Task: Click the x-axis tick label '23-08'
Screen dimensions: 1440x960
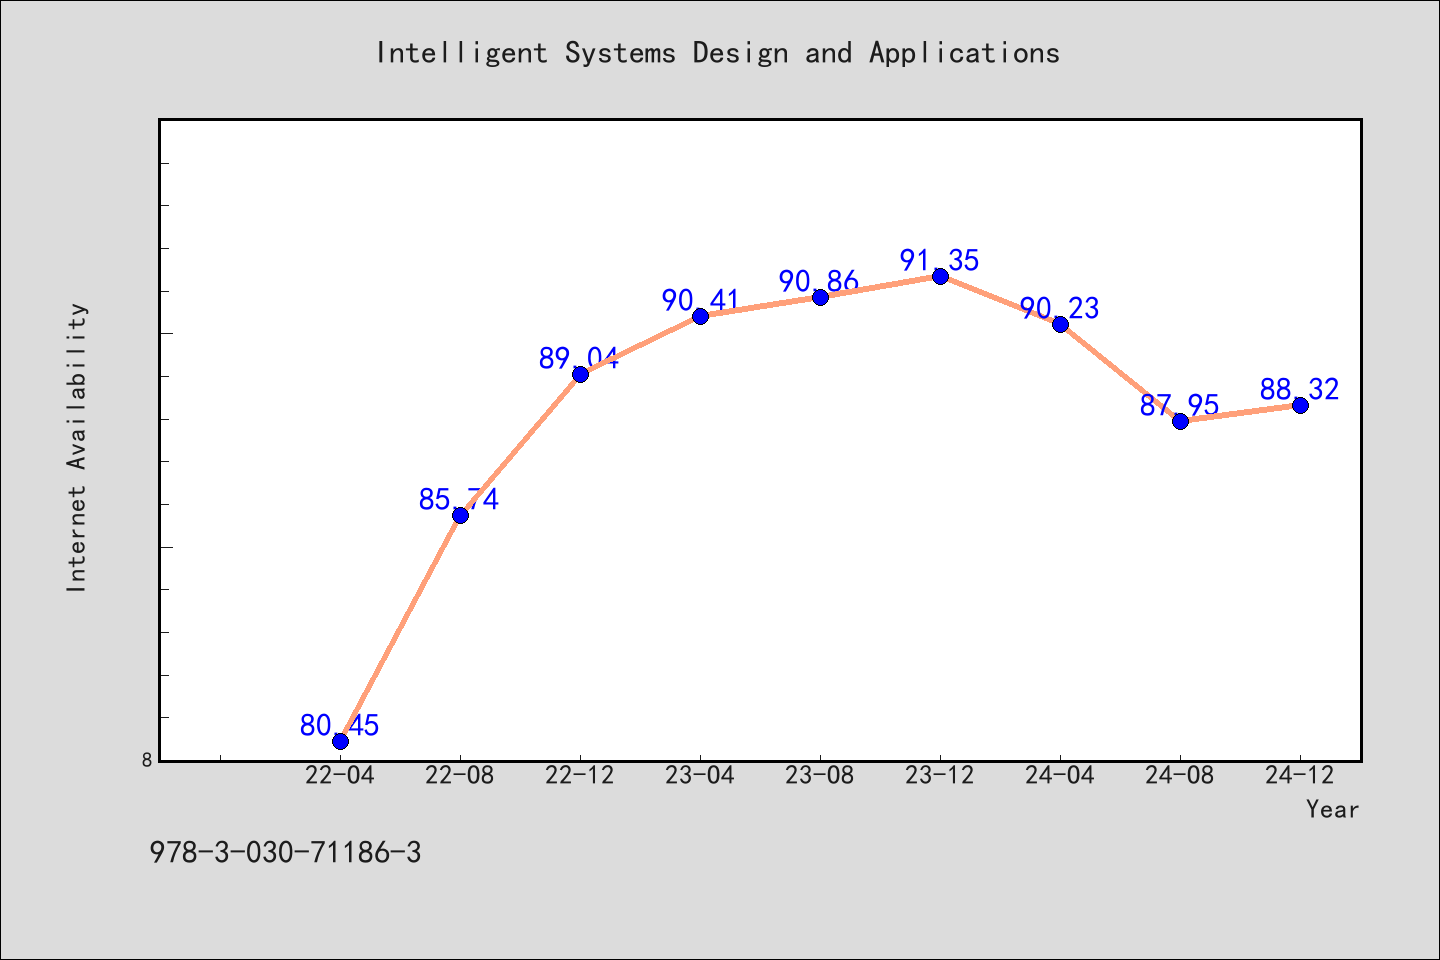Action: 820,776
